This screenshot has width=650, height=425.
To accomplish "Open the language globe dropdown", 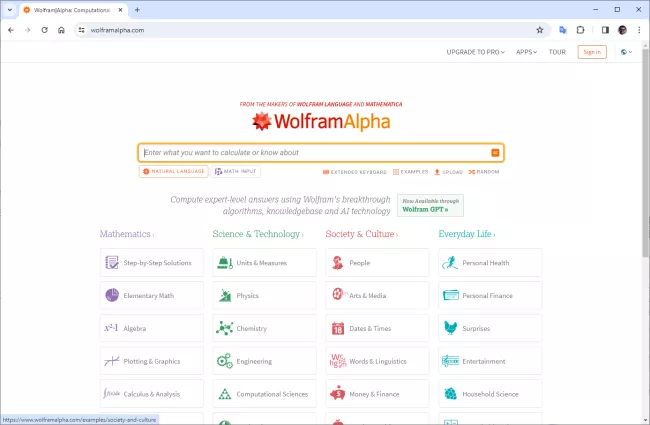I will (627, 52).
